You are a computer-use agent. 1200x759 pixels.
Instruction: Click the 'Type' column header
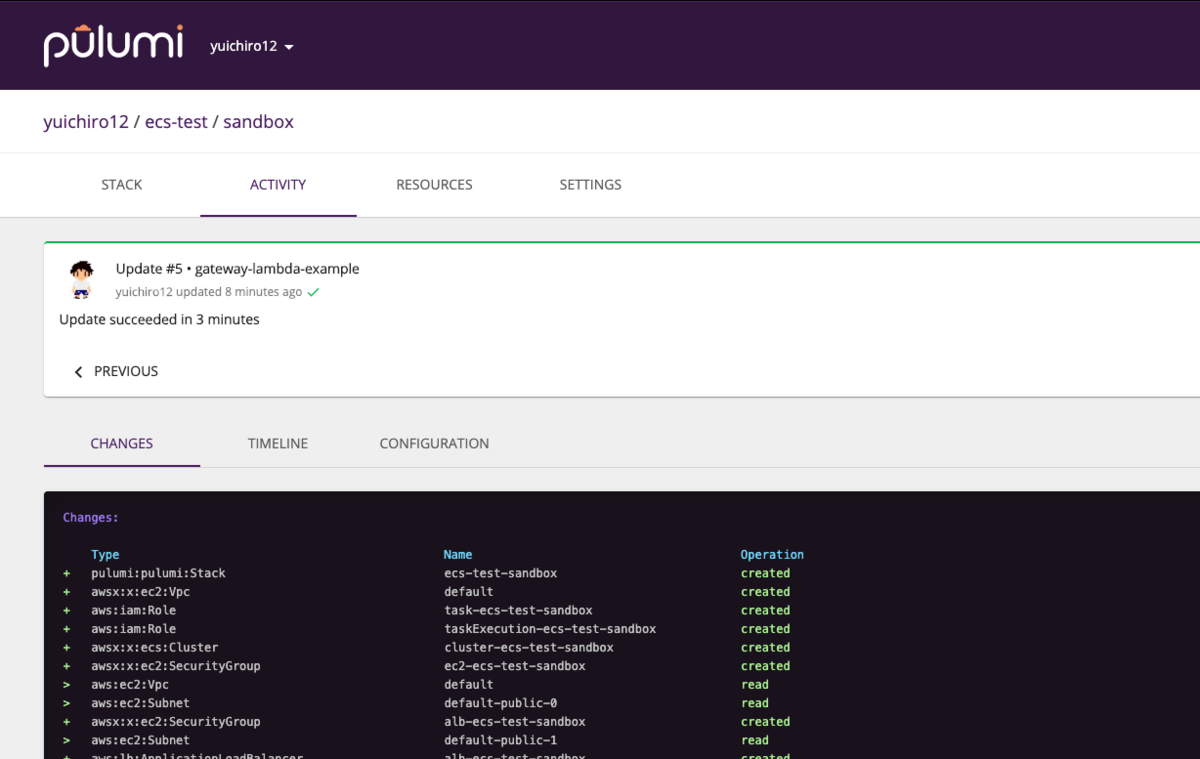coord(105,555)
